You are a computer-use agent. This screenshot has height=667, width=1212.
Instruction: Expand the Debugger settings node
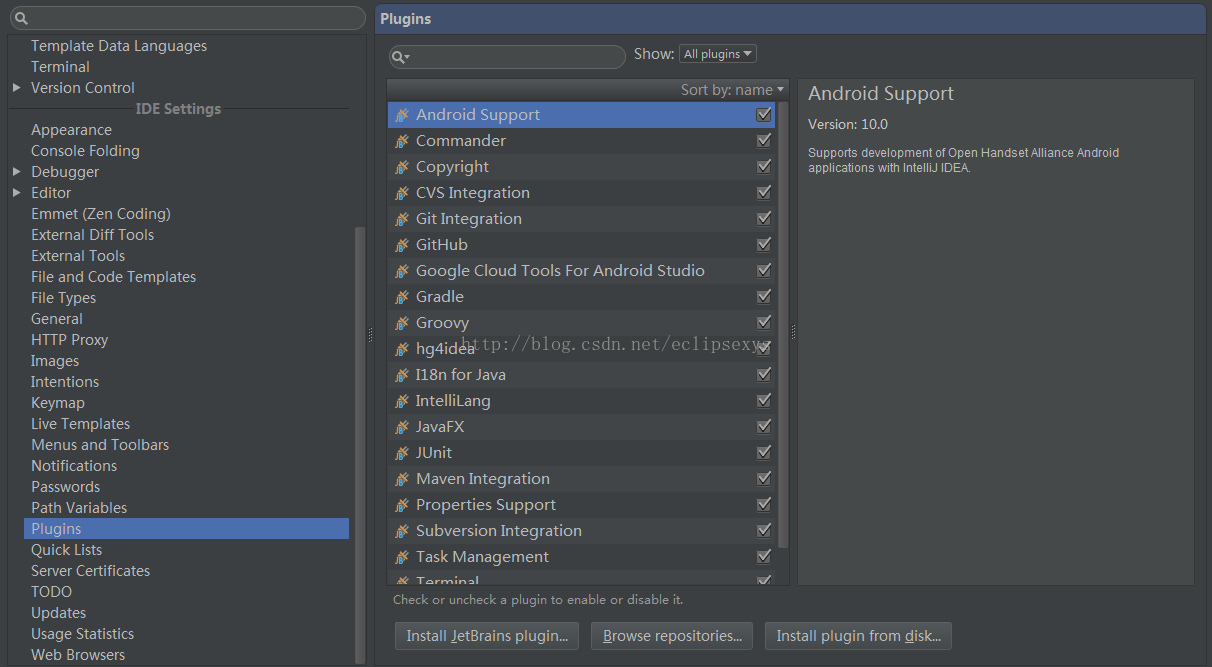pyautogui.click(x=16, y=172)
